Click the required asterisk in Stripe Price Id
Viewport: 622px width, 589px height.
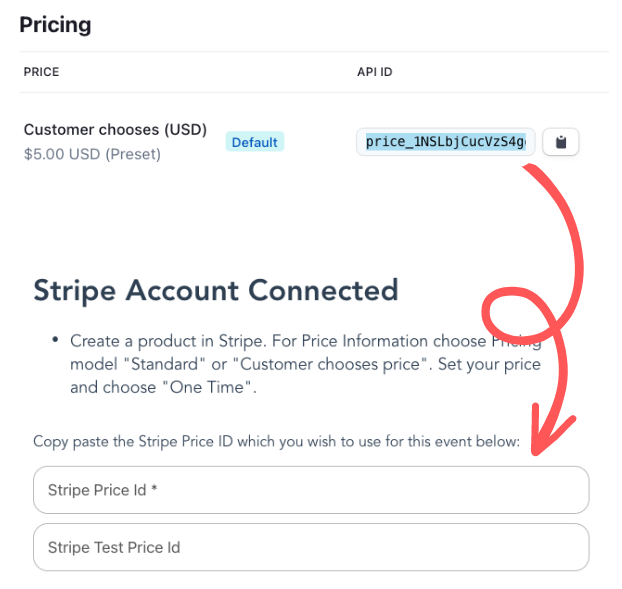(x=154, y=490)
